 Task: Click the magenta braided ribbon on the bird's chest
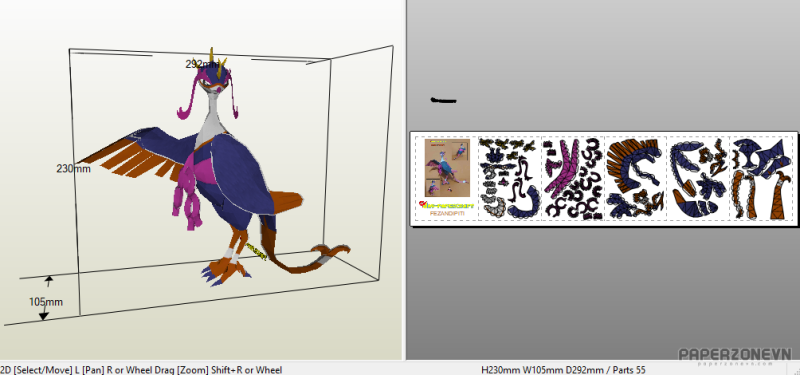(189, 196)
